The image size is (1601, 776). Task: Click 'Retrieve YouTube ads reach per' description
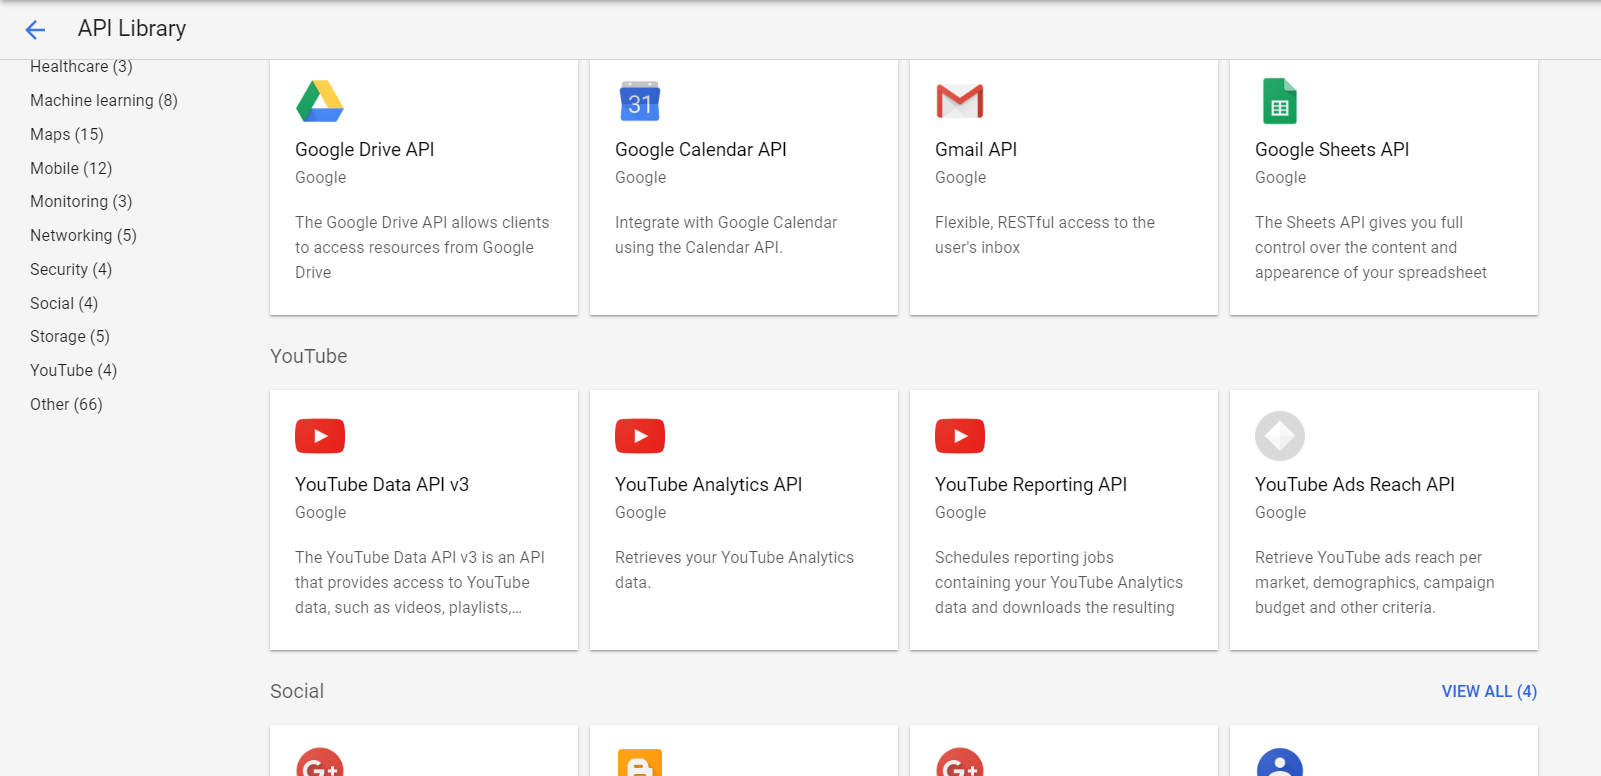pos(1374,582)
